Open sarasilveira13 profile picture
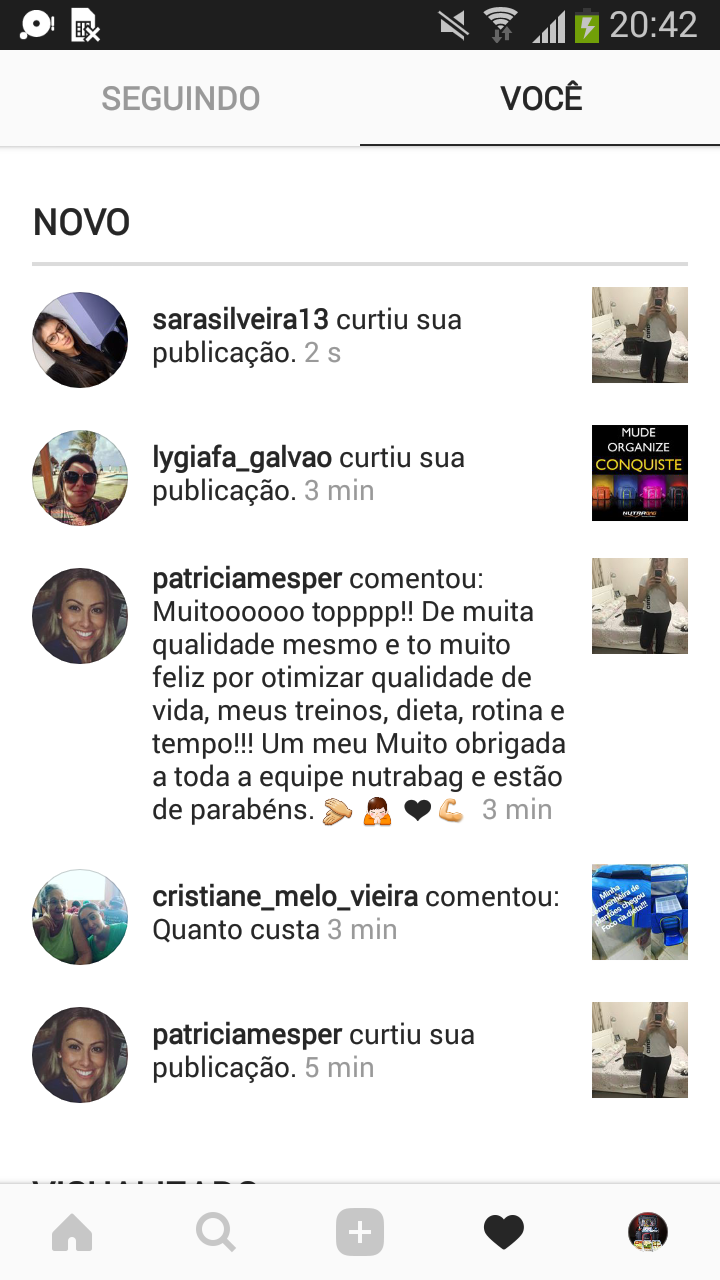This screenshot has width=720, height=1280. point(80,340)
